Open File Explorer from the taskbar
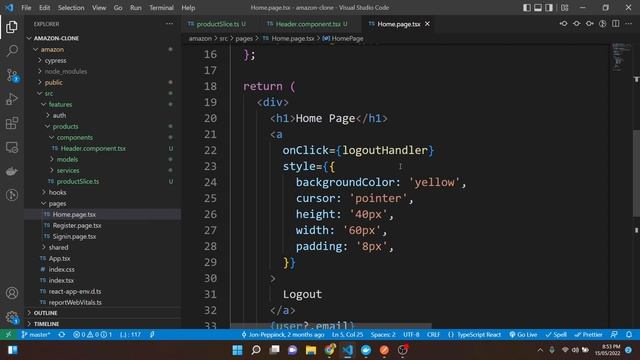Image resolution: width=640 pixels, height=360 pixels. click(311, 350)
